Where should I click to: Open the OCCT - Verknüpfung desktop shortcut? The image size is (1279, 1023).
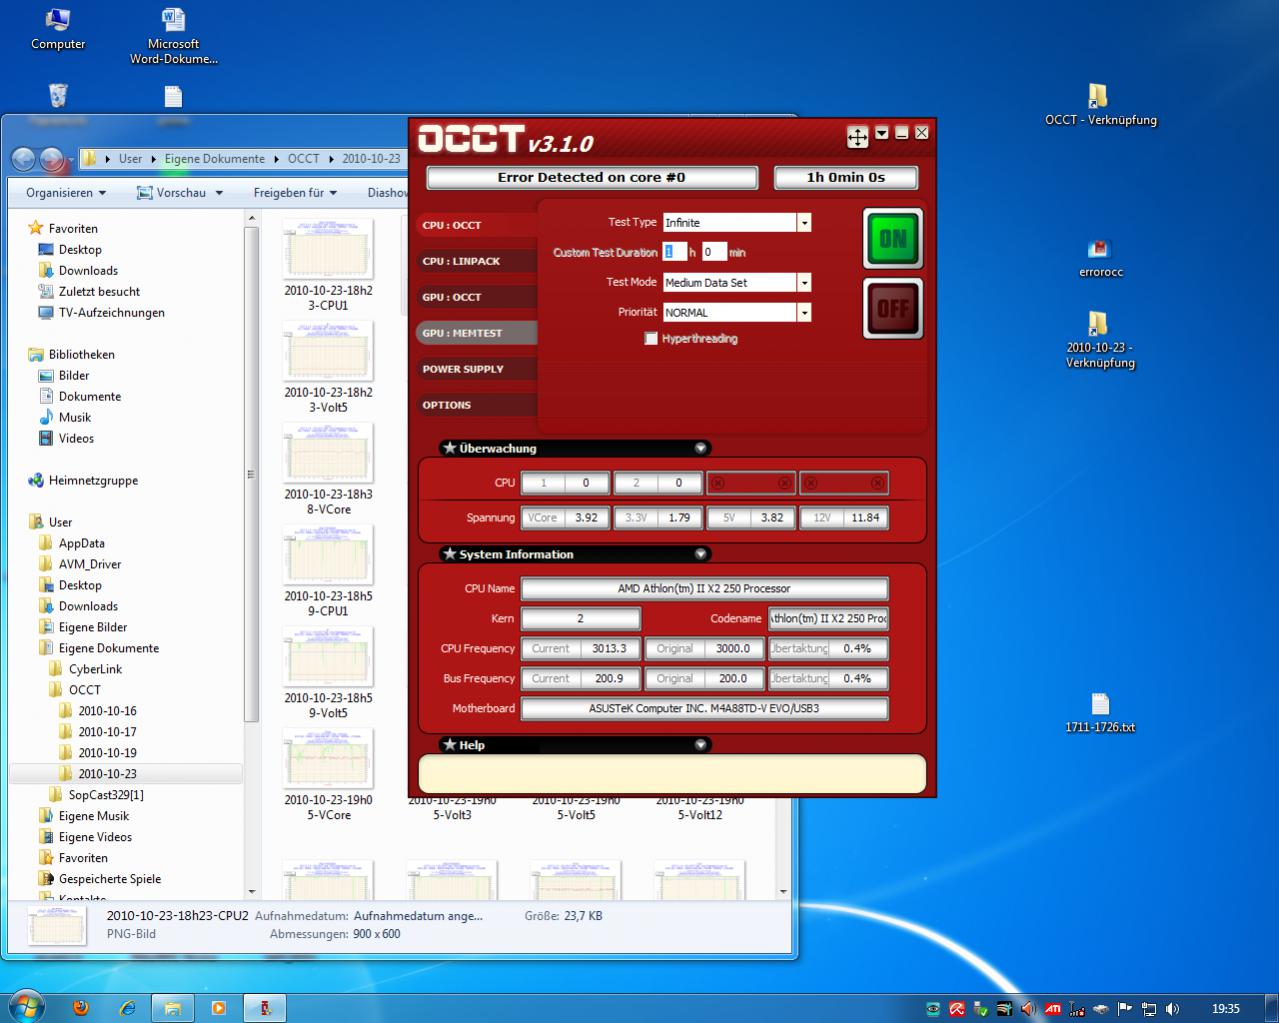pyautogui.click(x=1100, y=105)
